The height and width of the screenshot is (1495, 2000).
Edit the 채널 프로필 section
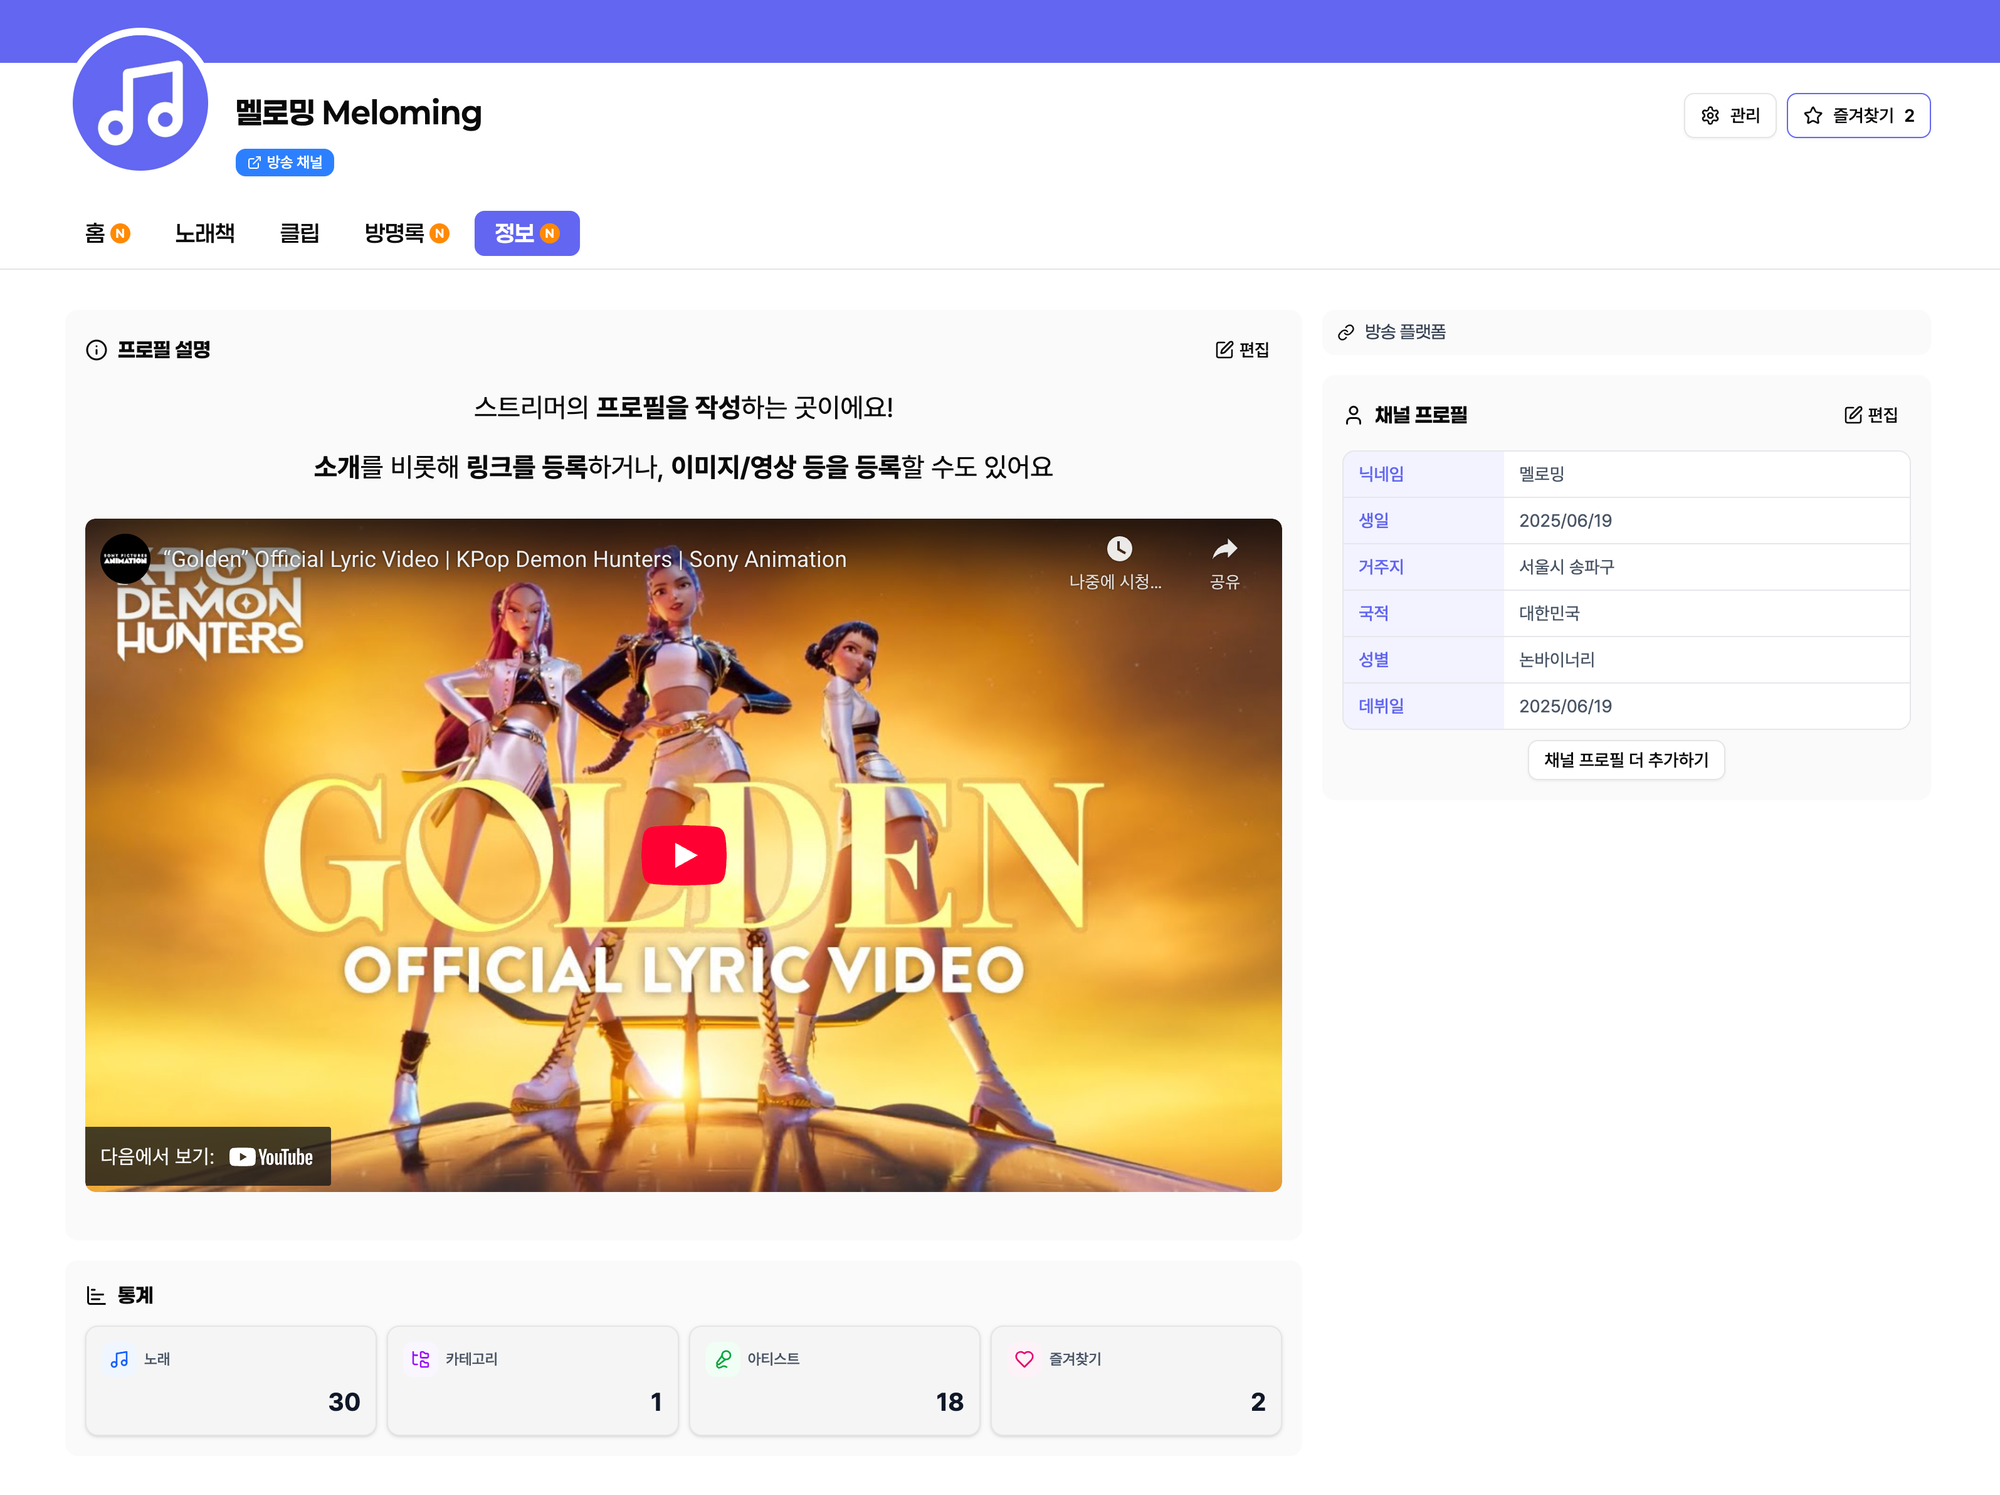(1870, 415)
